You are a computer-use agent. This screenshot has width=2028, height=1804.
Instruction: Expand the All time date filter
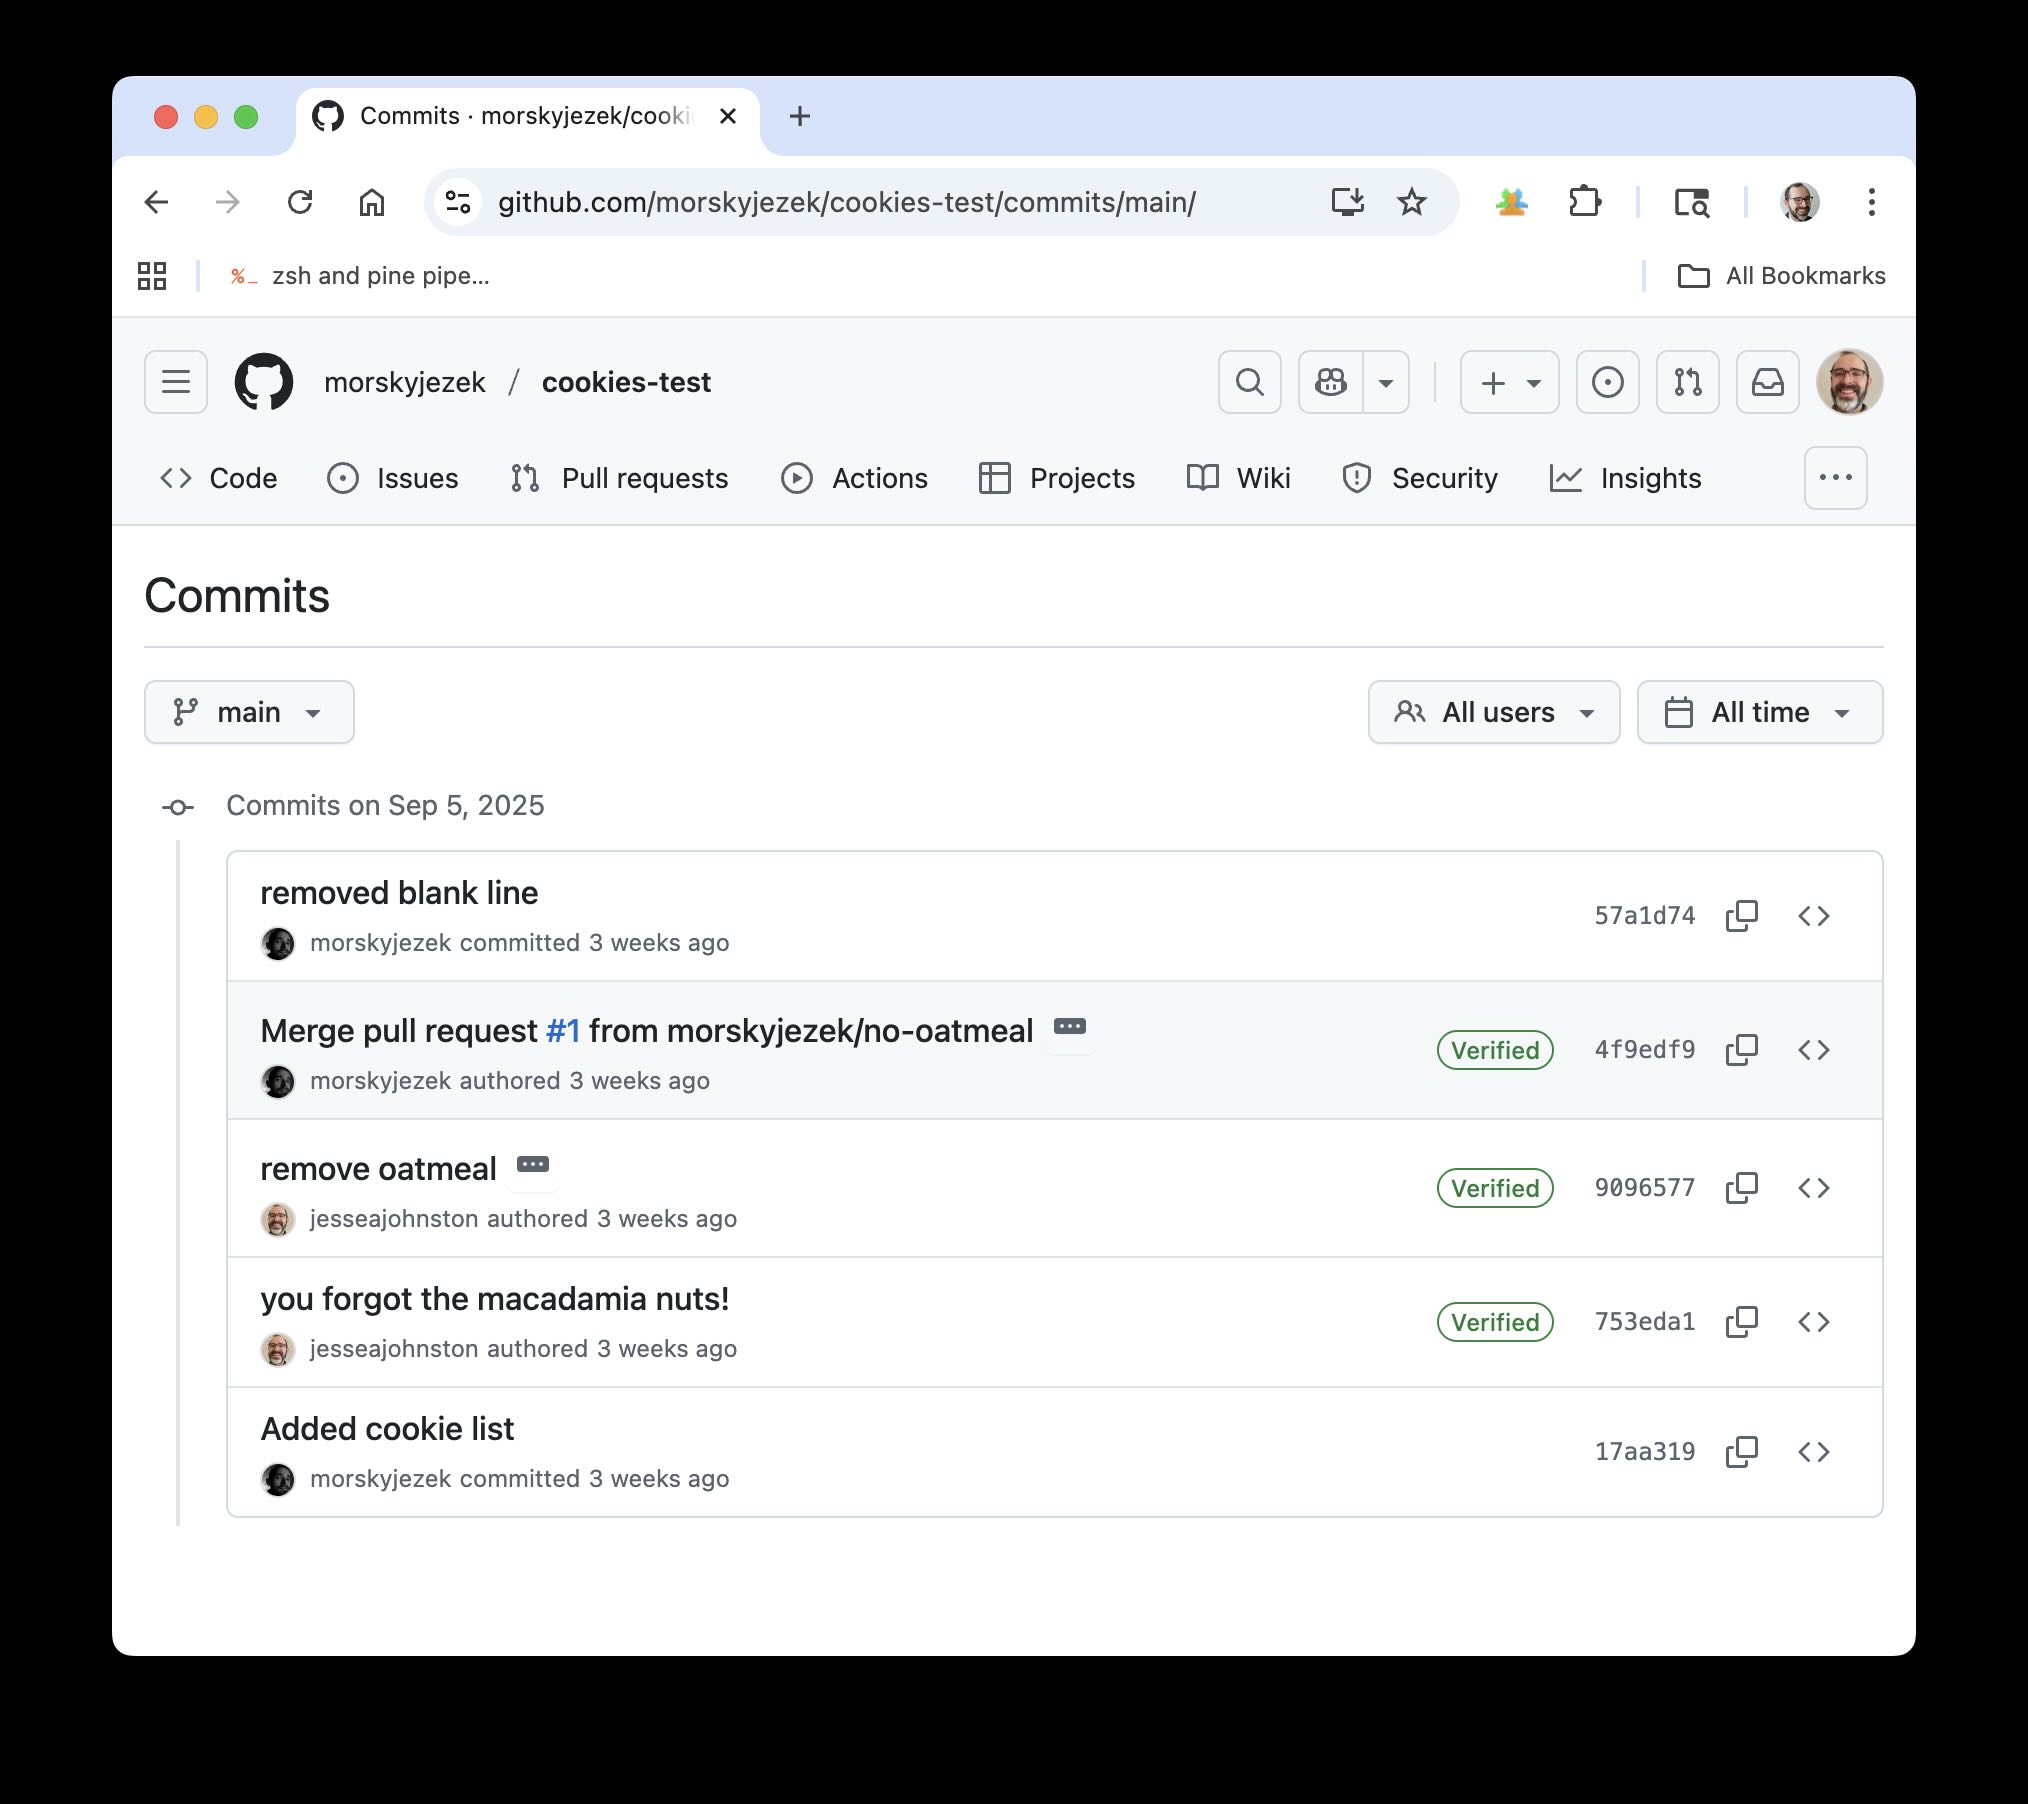1759,712
